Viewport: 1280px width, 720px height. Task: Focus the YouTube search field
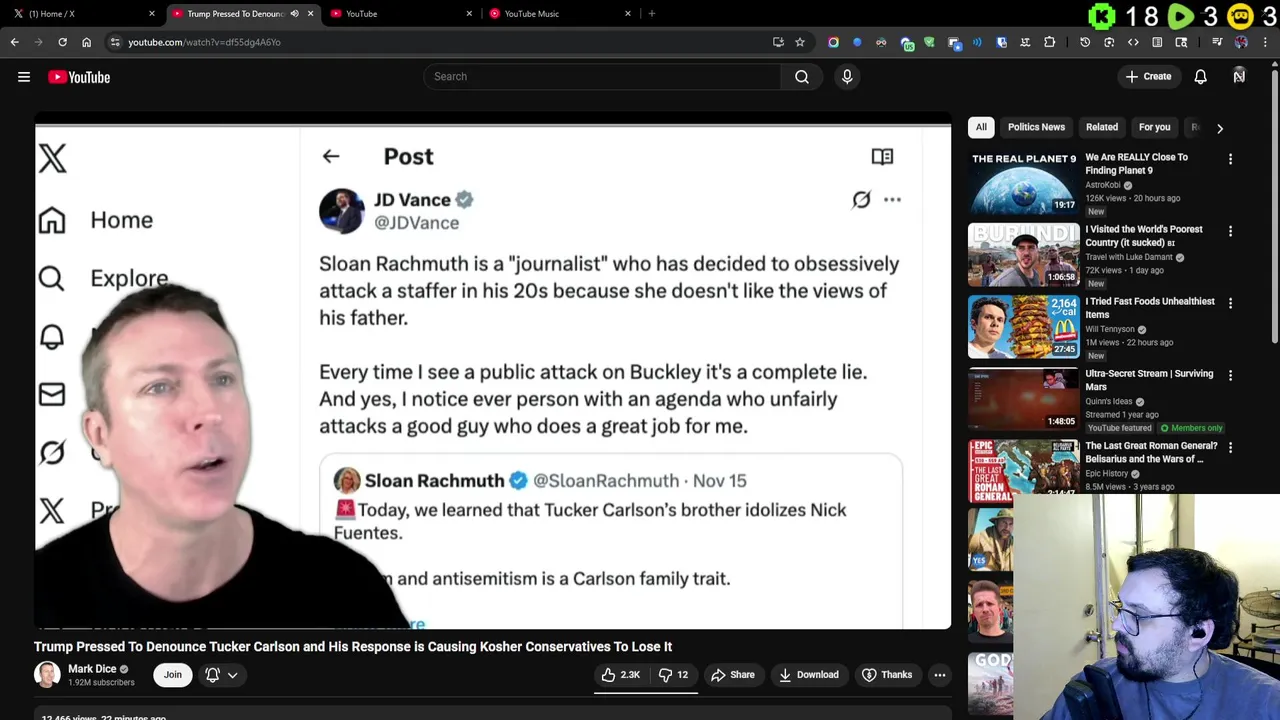click(x=602, y=77)
